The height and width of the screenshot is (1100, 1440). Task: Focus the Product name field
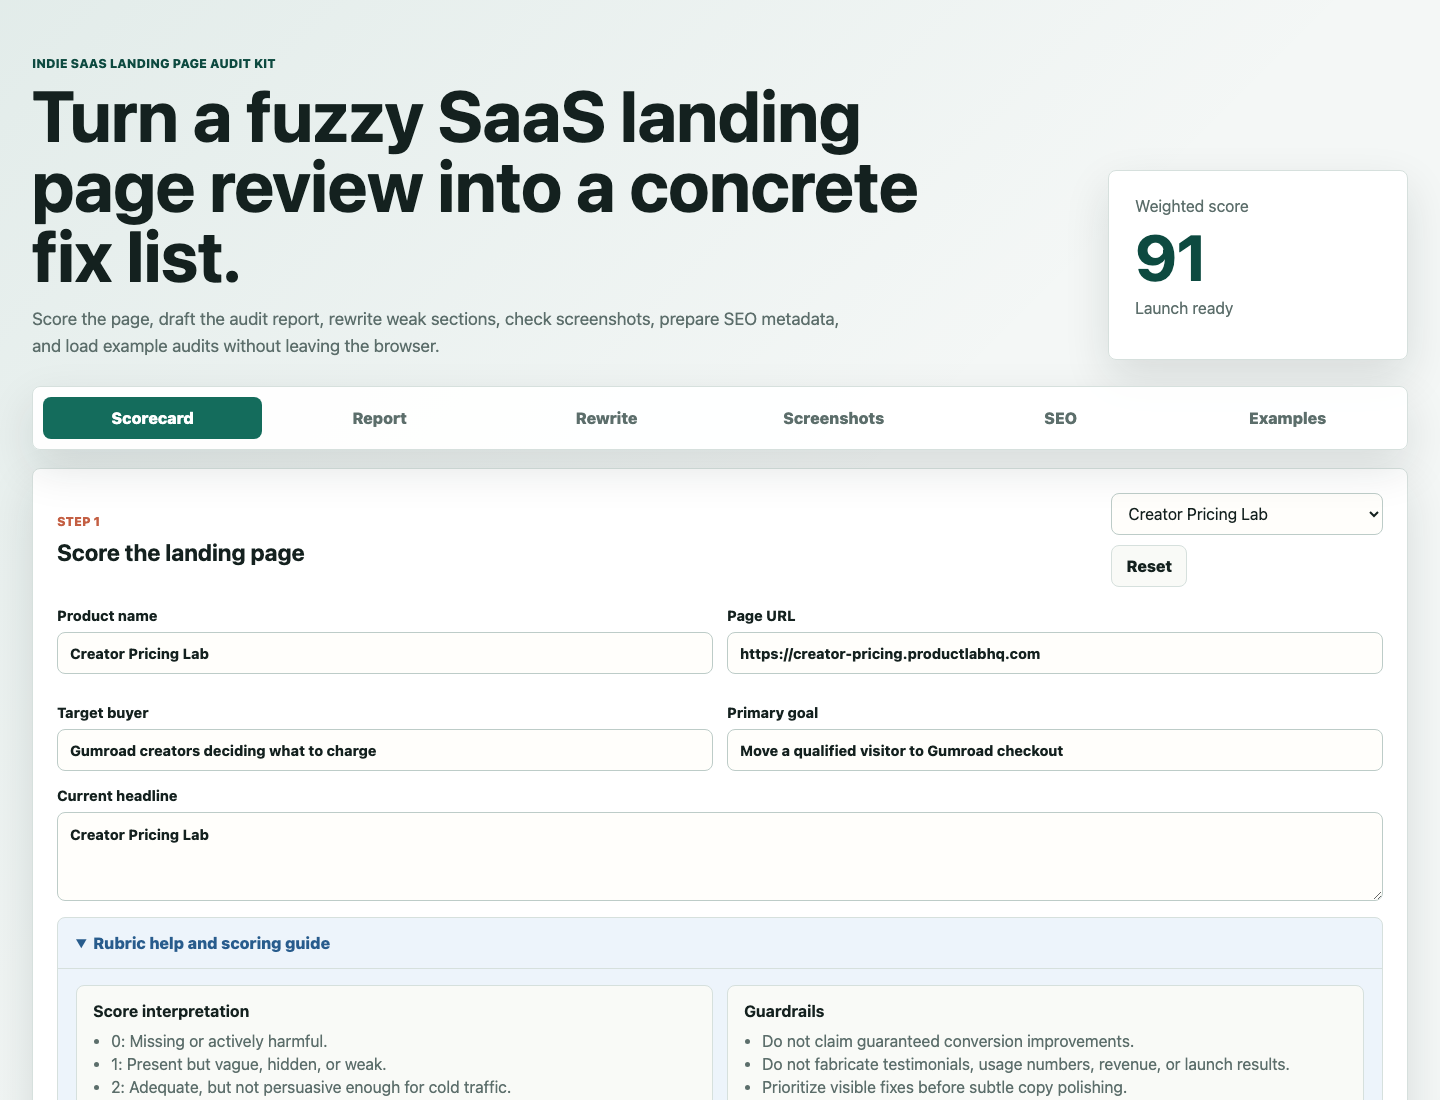385,653
